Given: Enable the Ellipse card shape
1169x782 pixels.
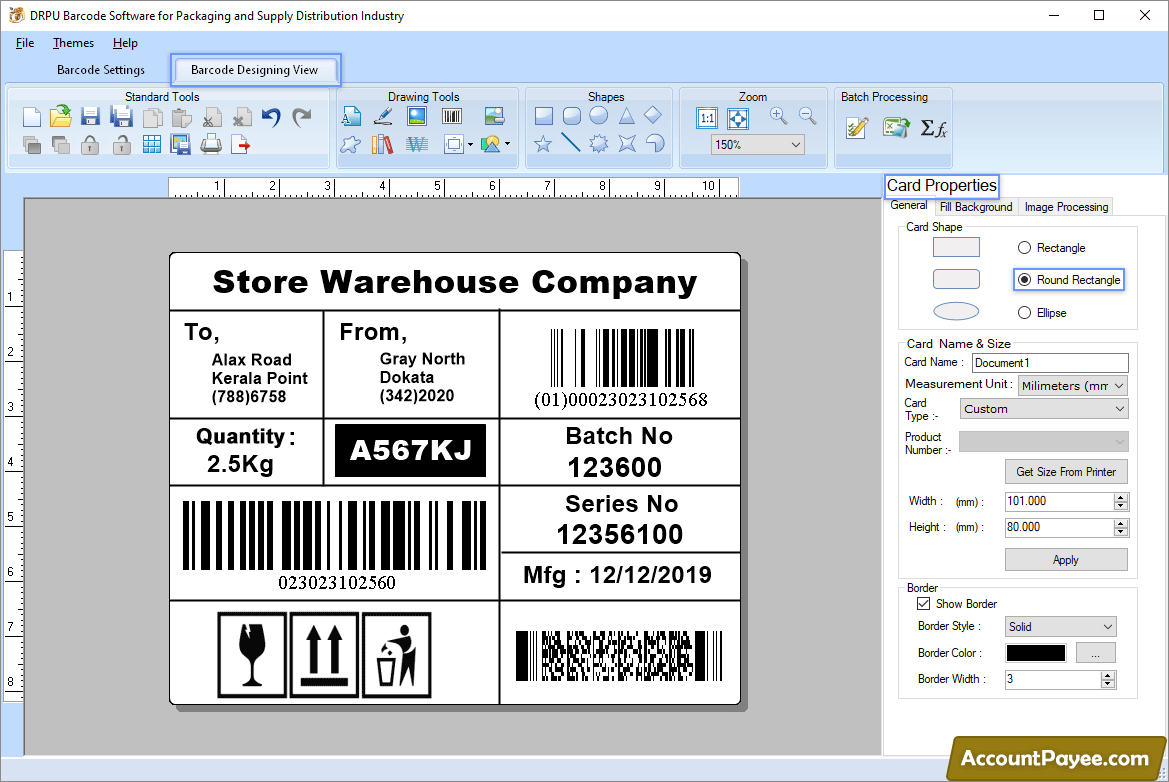Looking at the screenshot, I should tap(1027, 312).
